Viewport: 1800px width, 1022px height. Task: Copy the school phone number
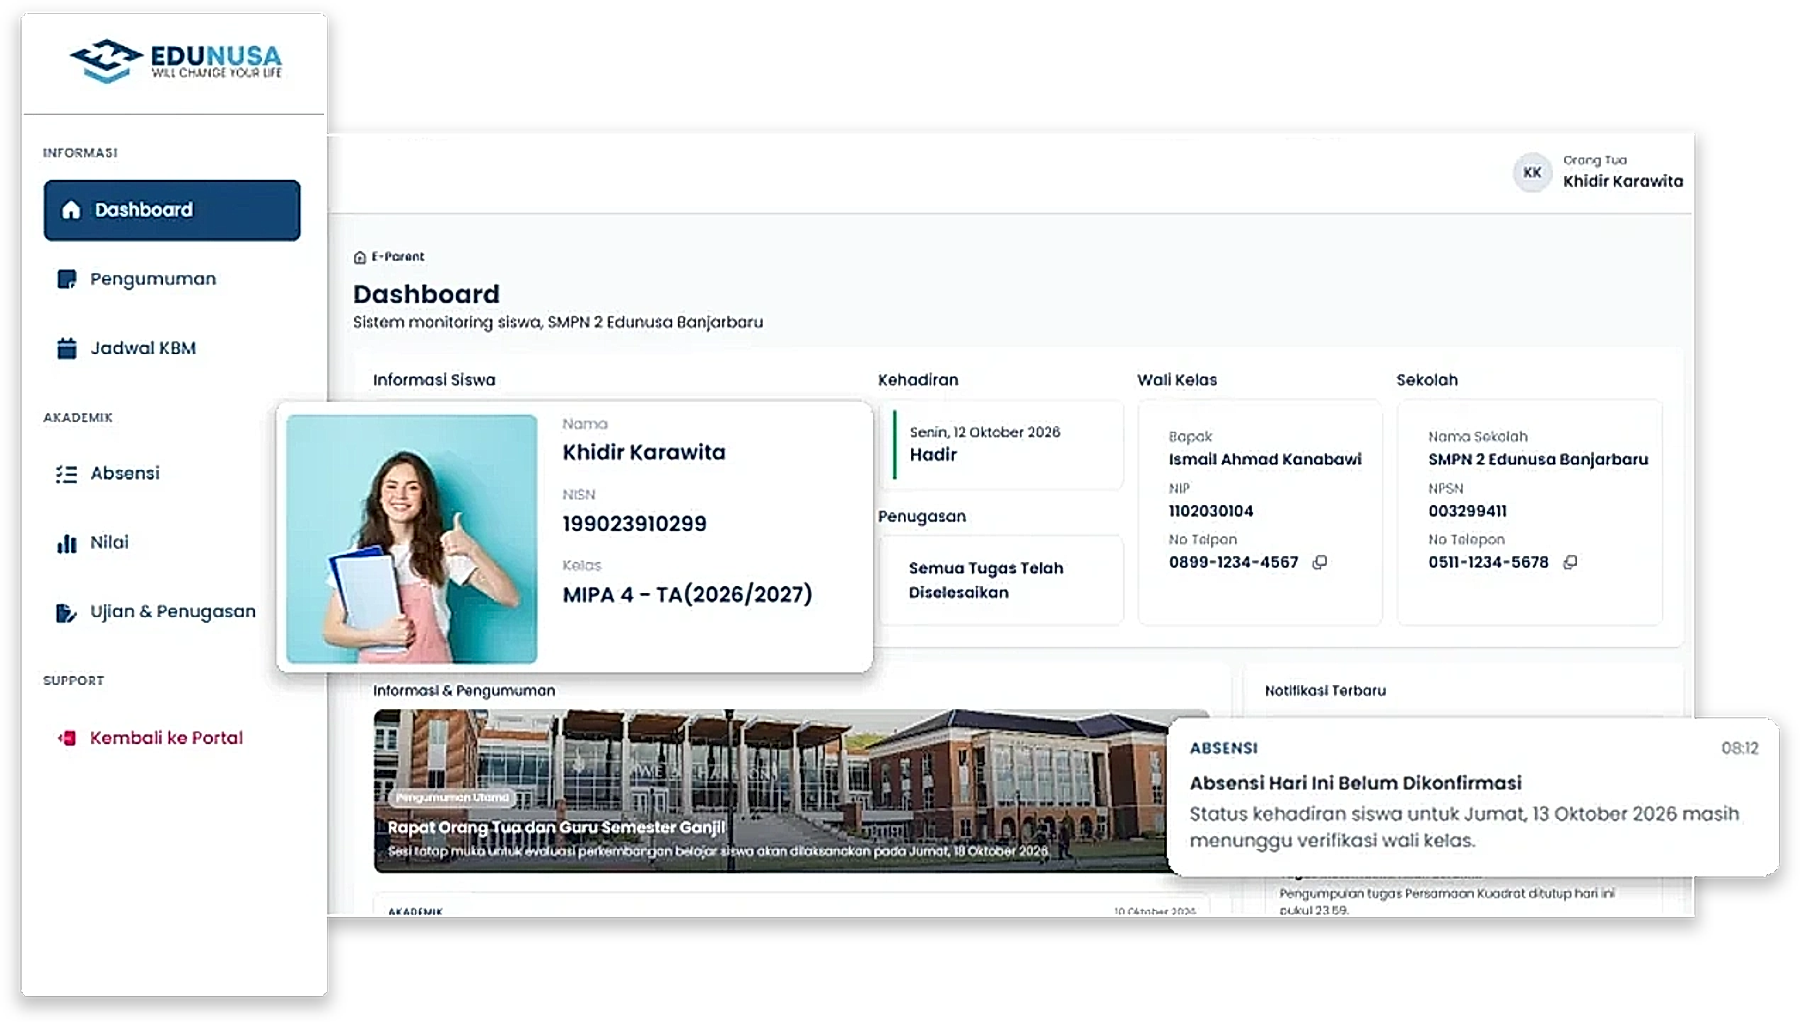1570,562
